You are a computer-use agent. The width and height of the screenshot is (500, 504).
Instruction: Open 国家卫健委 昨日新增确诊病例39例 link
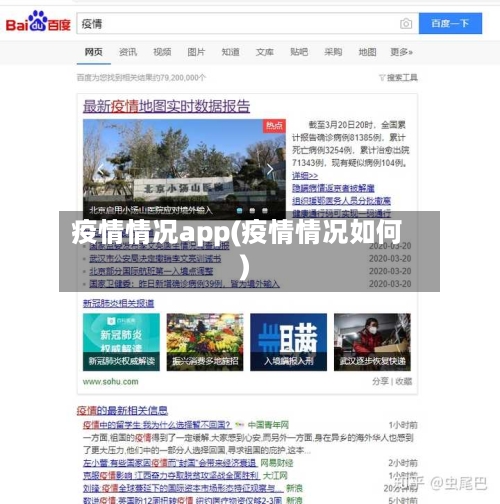coord(184,284)
